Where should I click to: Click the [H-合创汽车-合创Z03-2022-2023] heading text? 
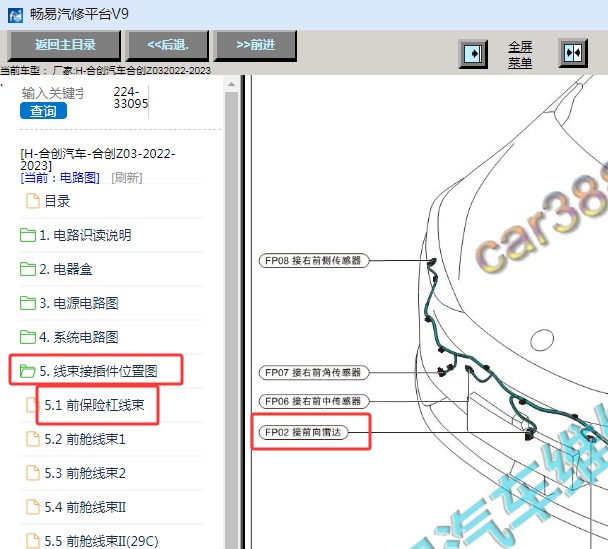(98, 159)
